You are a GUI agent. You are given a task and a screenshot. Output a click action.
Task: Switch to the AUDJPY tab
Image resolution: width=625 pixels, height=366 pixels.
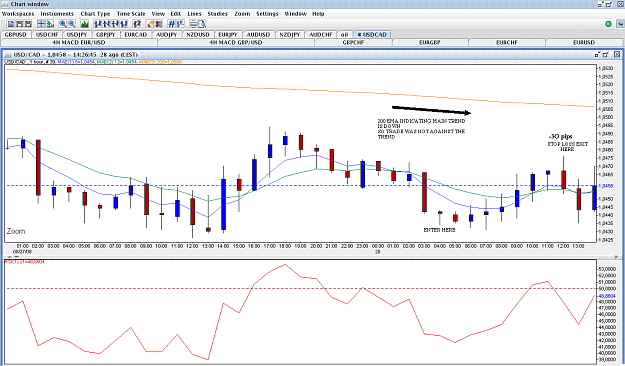pos(167,35)
